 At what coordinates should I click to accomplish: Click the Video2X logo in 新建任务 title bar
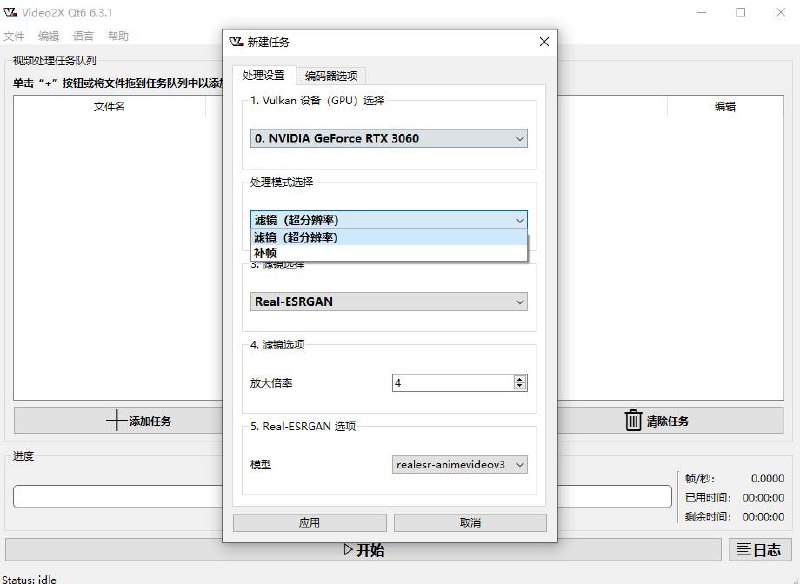point(236,42)
